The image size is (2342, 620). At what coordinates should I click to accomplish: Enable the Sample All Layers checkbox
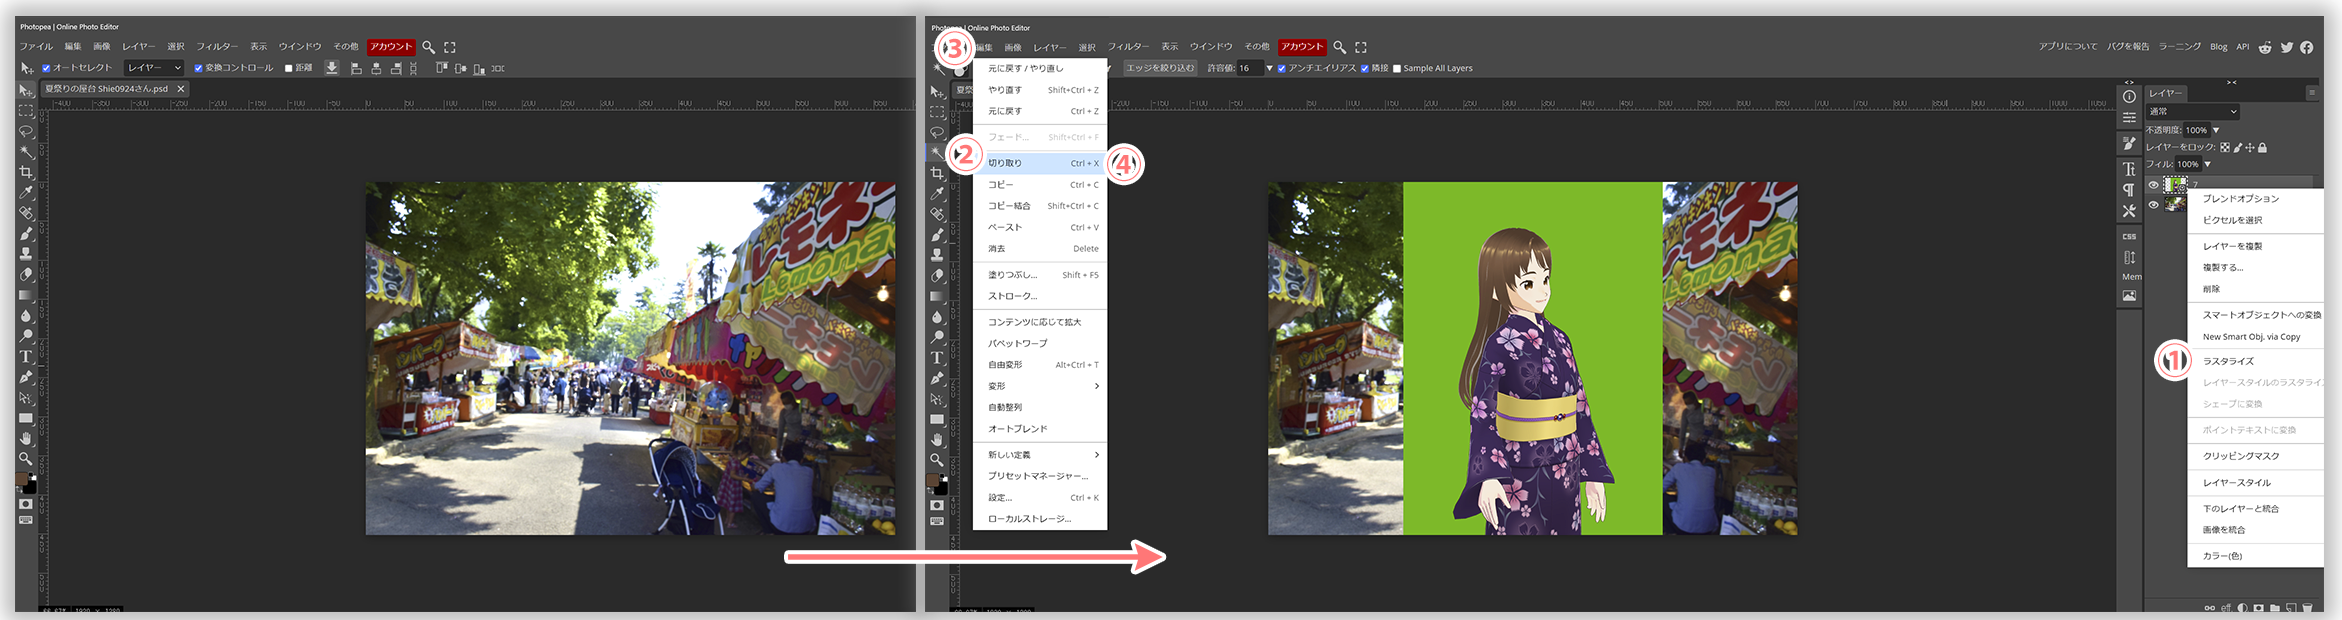(1397, 69)
